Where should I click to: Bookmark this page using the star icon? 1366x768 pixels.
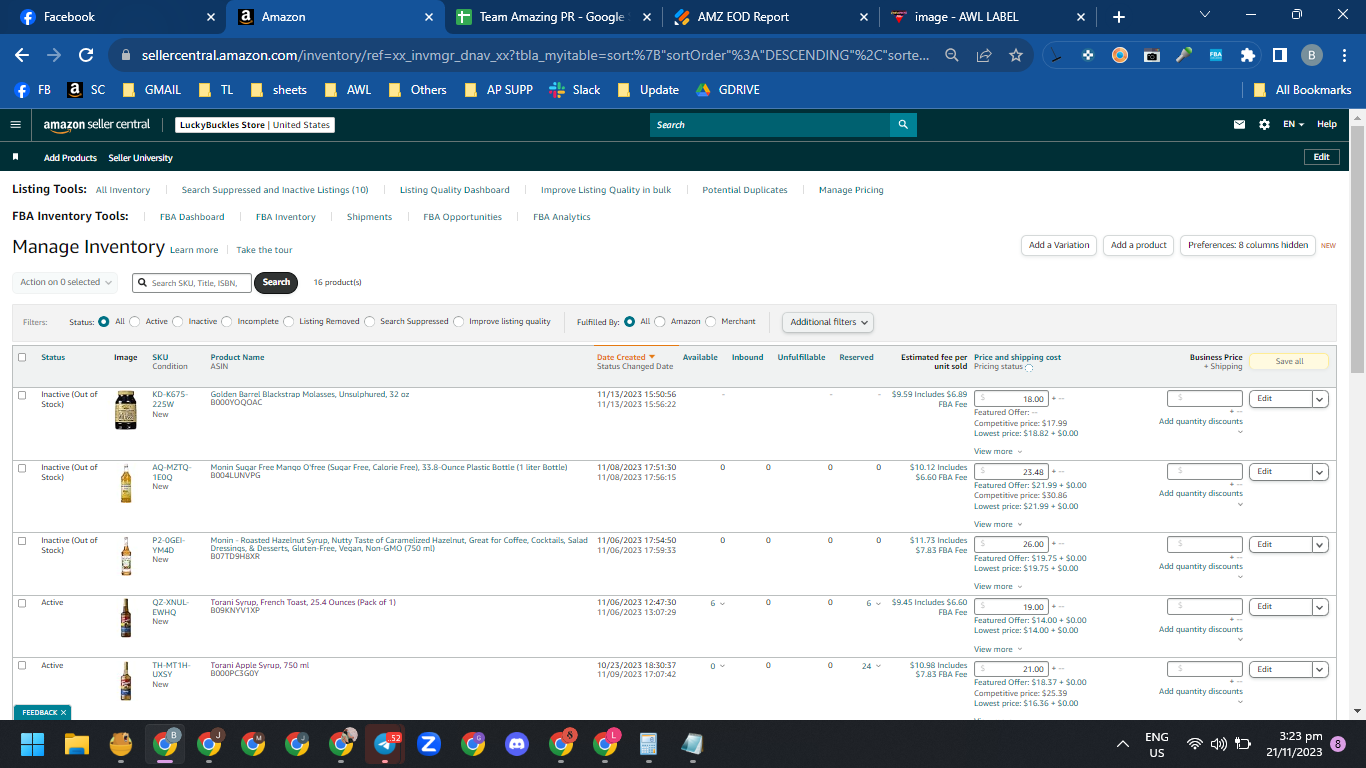1016,55
